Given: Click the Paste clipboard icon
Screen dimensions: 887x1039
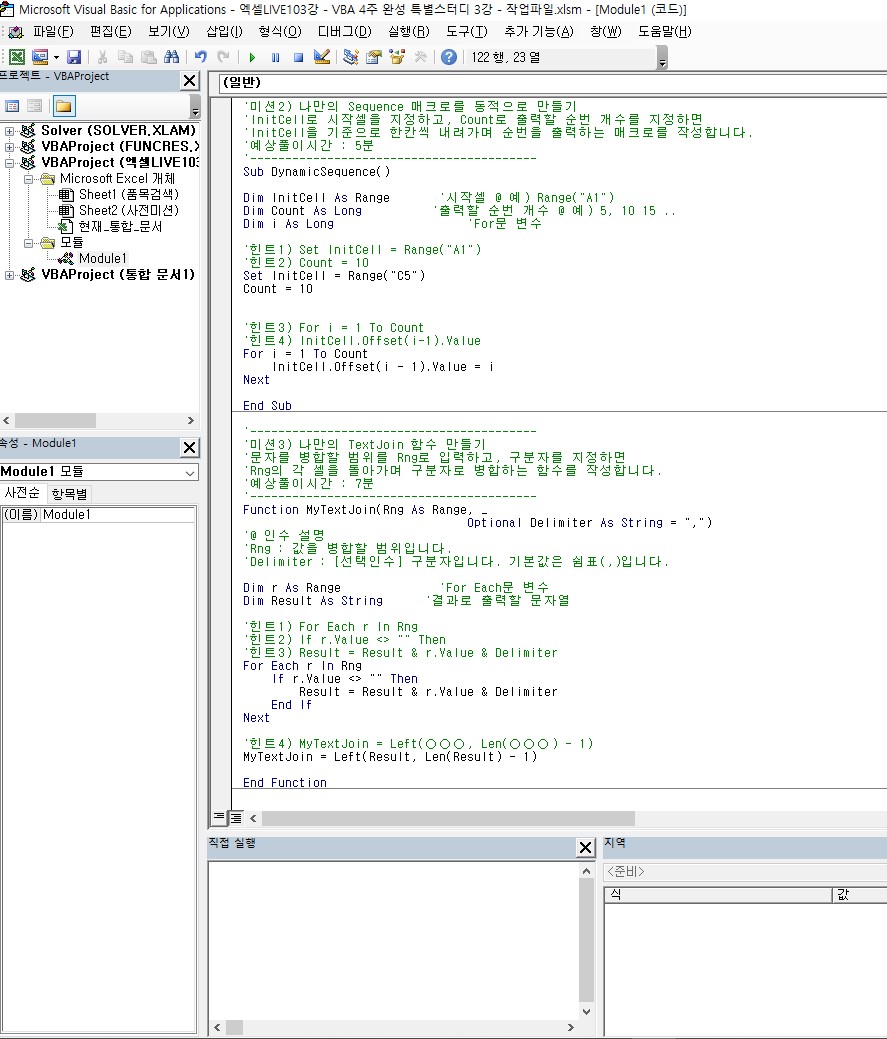Looking at the screenshot, I should click(148, 58).
